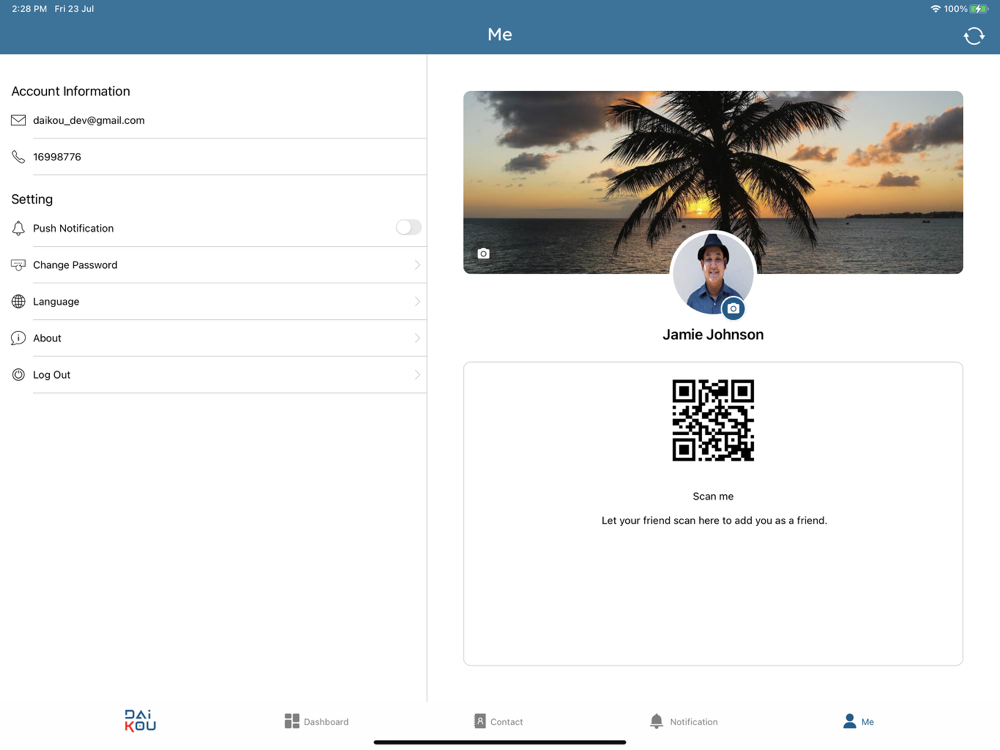Click the About info bubble icon
Screen dimensions: 1000x750
tap(18, 338)
